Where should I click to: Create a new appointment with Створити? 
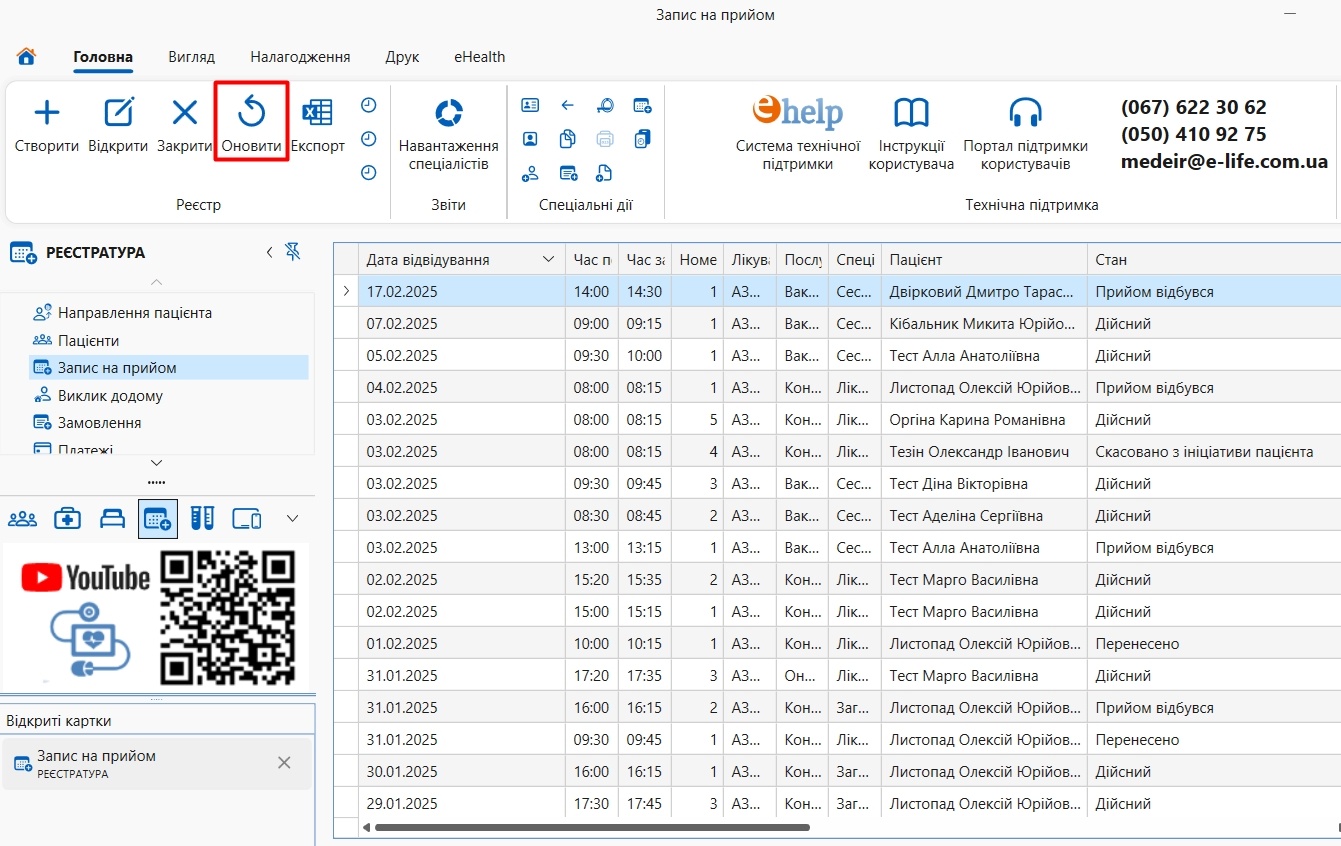[x=47, y=125]
